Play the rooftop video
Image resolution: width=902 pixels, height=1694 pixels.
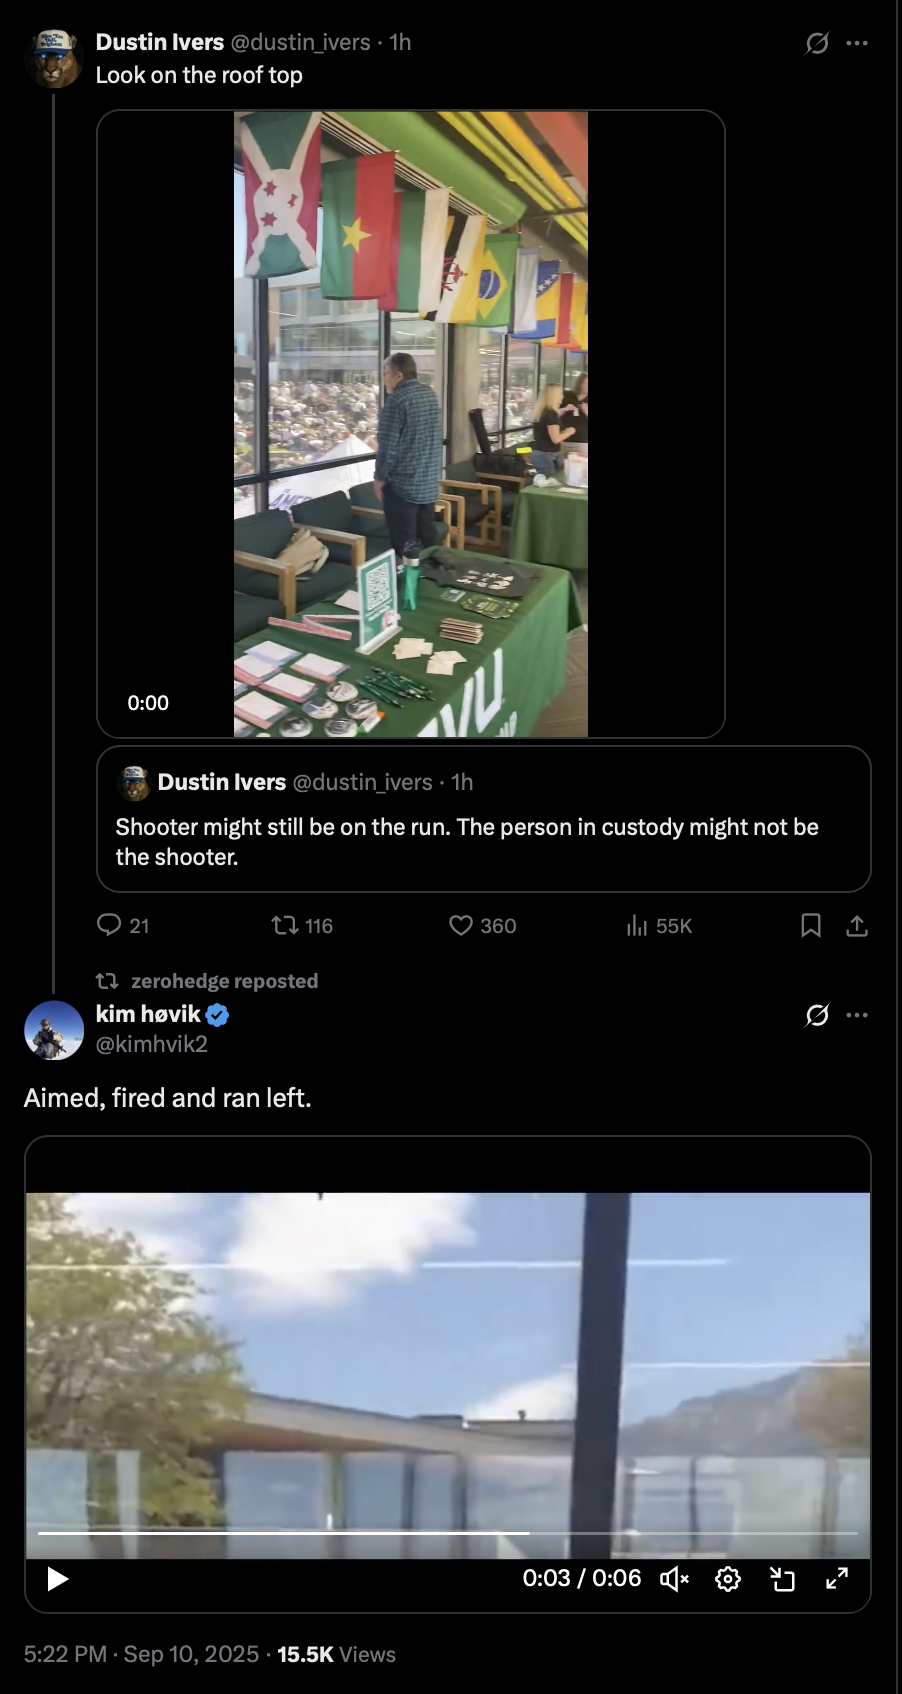(x=58, y=1579)
